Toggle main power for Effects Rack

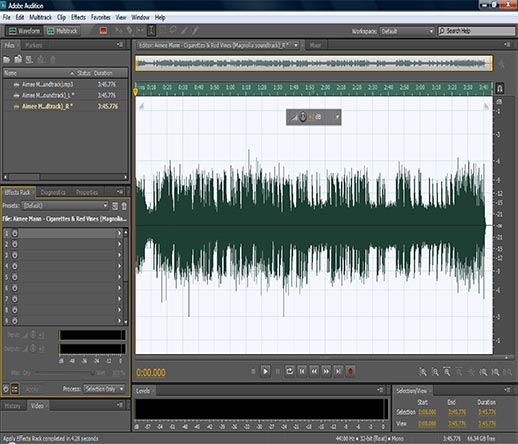coord(6,389)
